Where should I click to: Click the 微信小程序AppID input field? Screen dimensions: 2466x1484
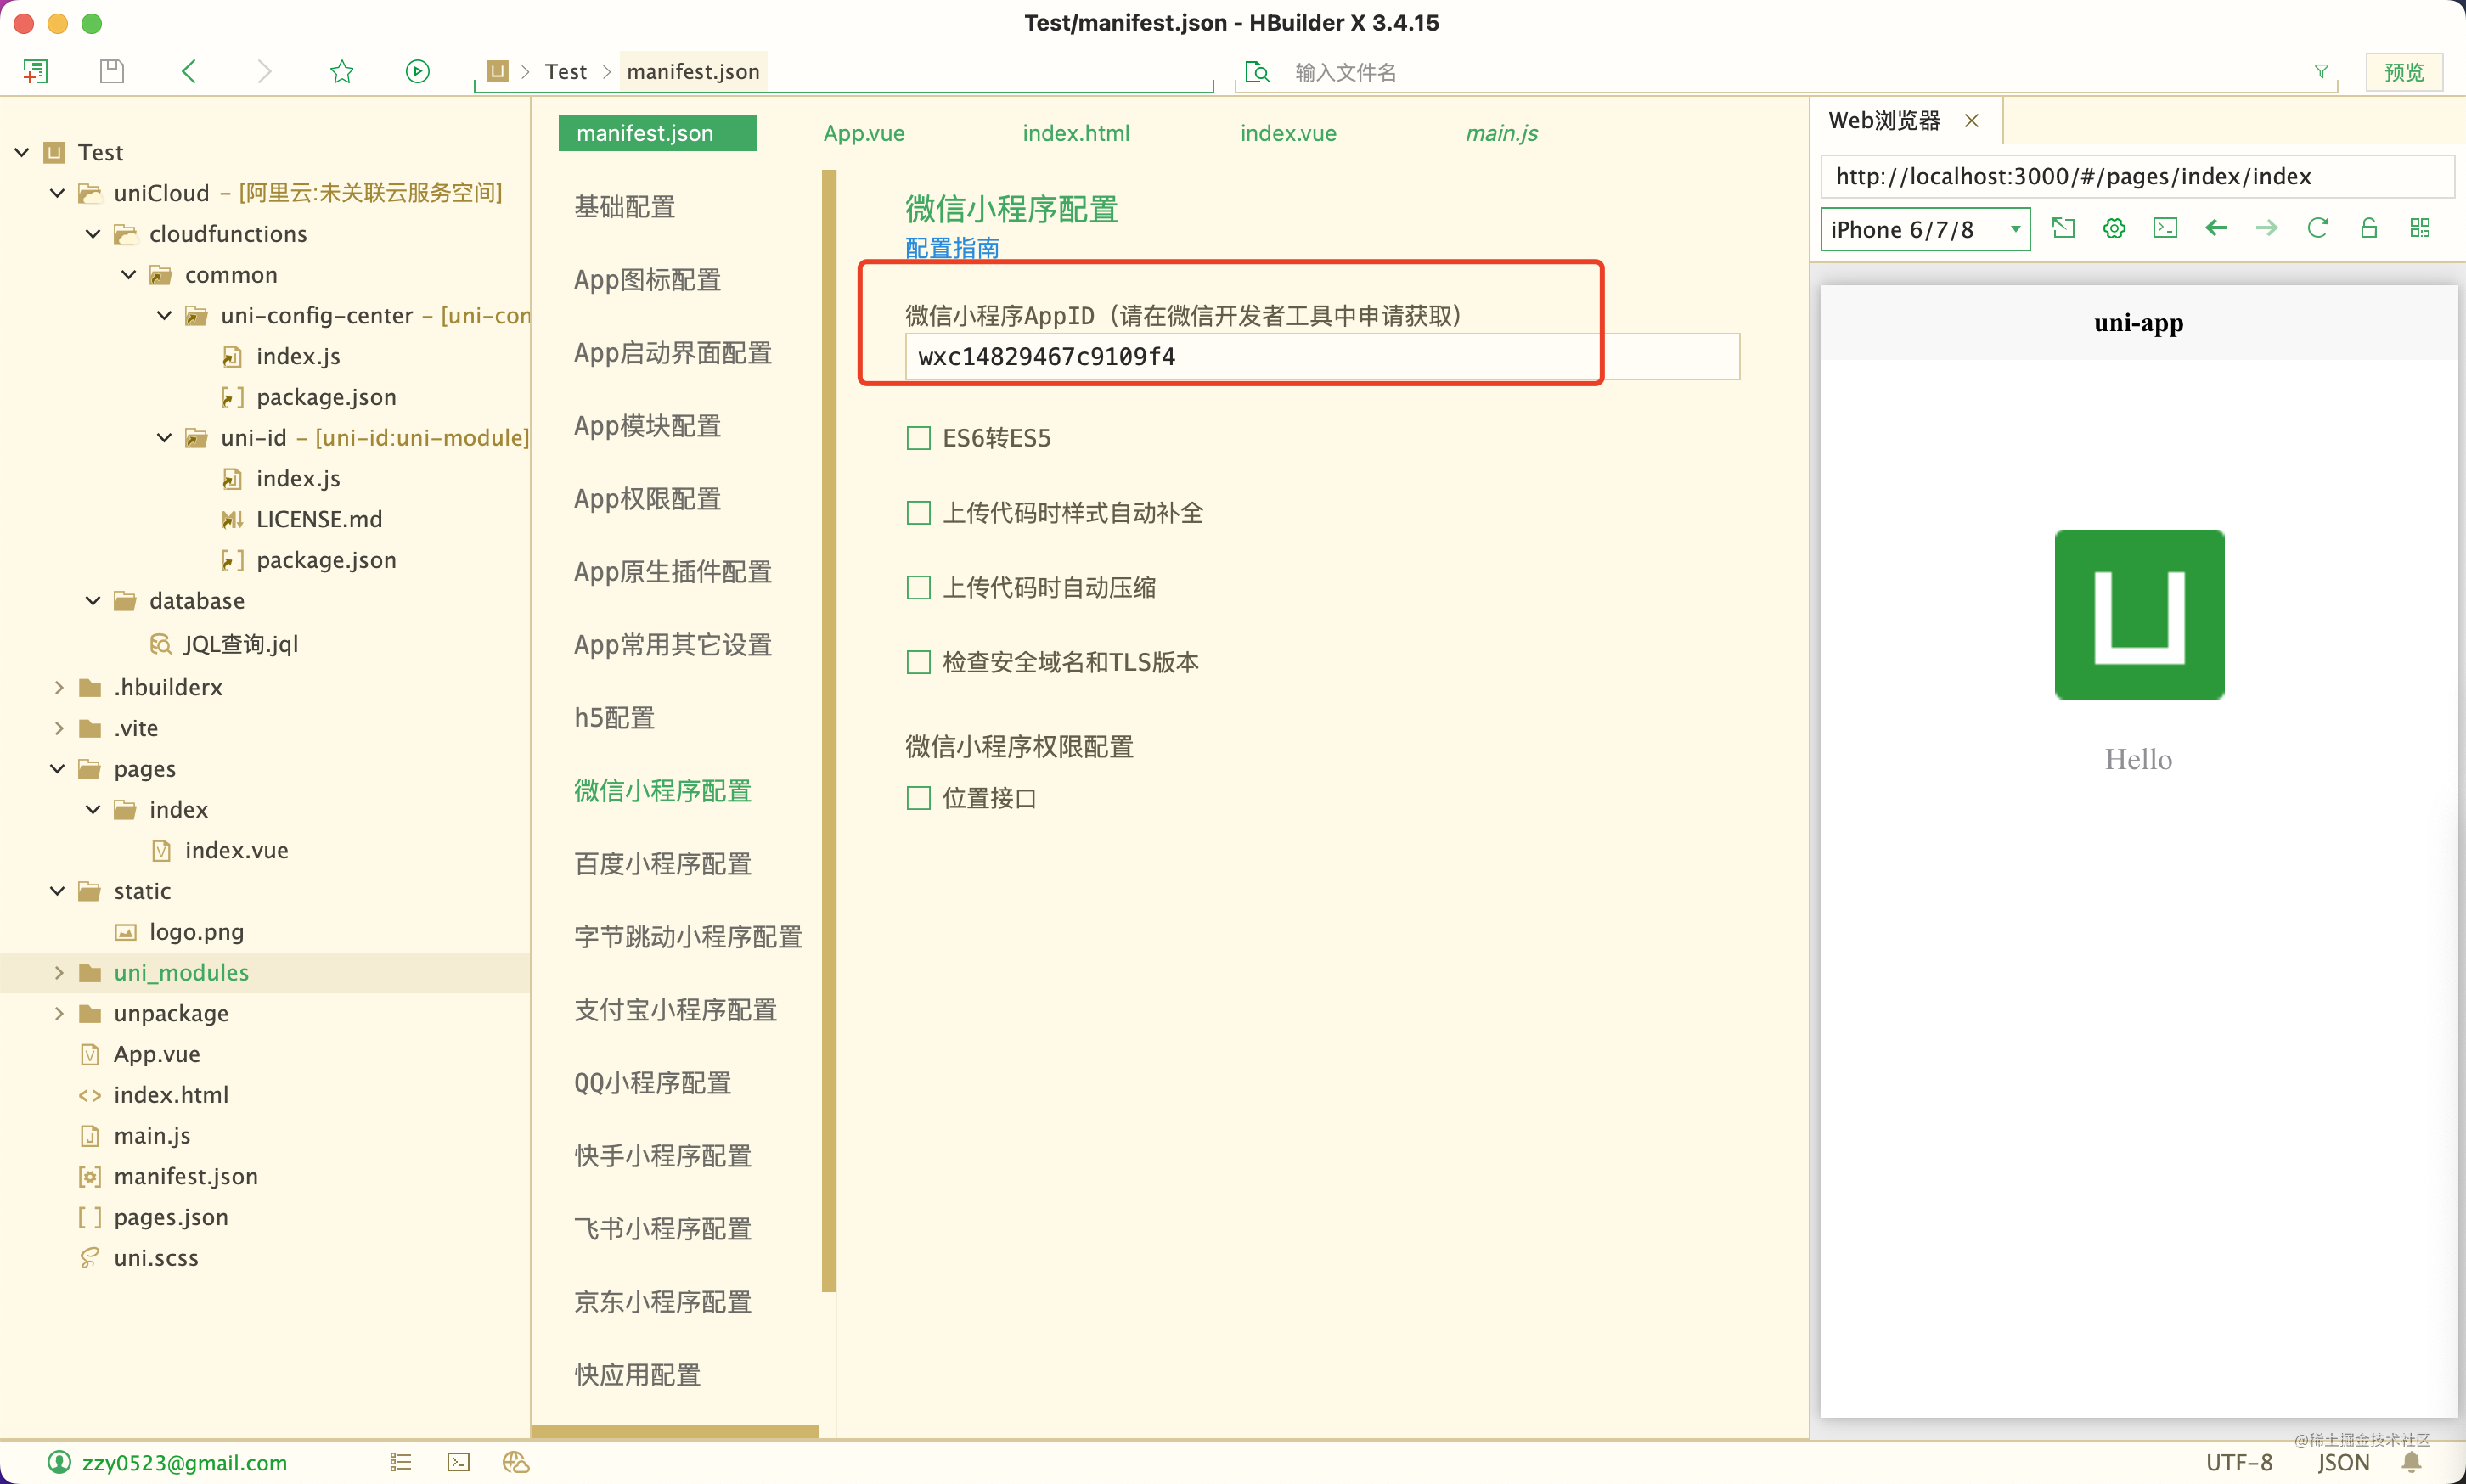[1322, 357]
